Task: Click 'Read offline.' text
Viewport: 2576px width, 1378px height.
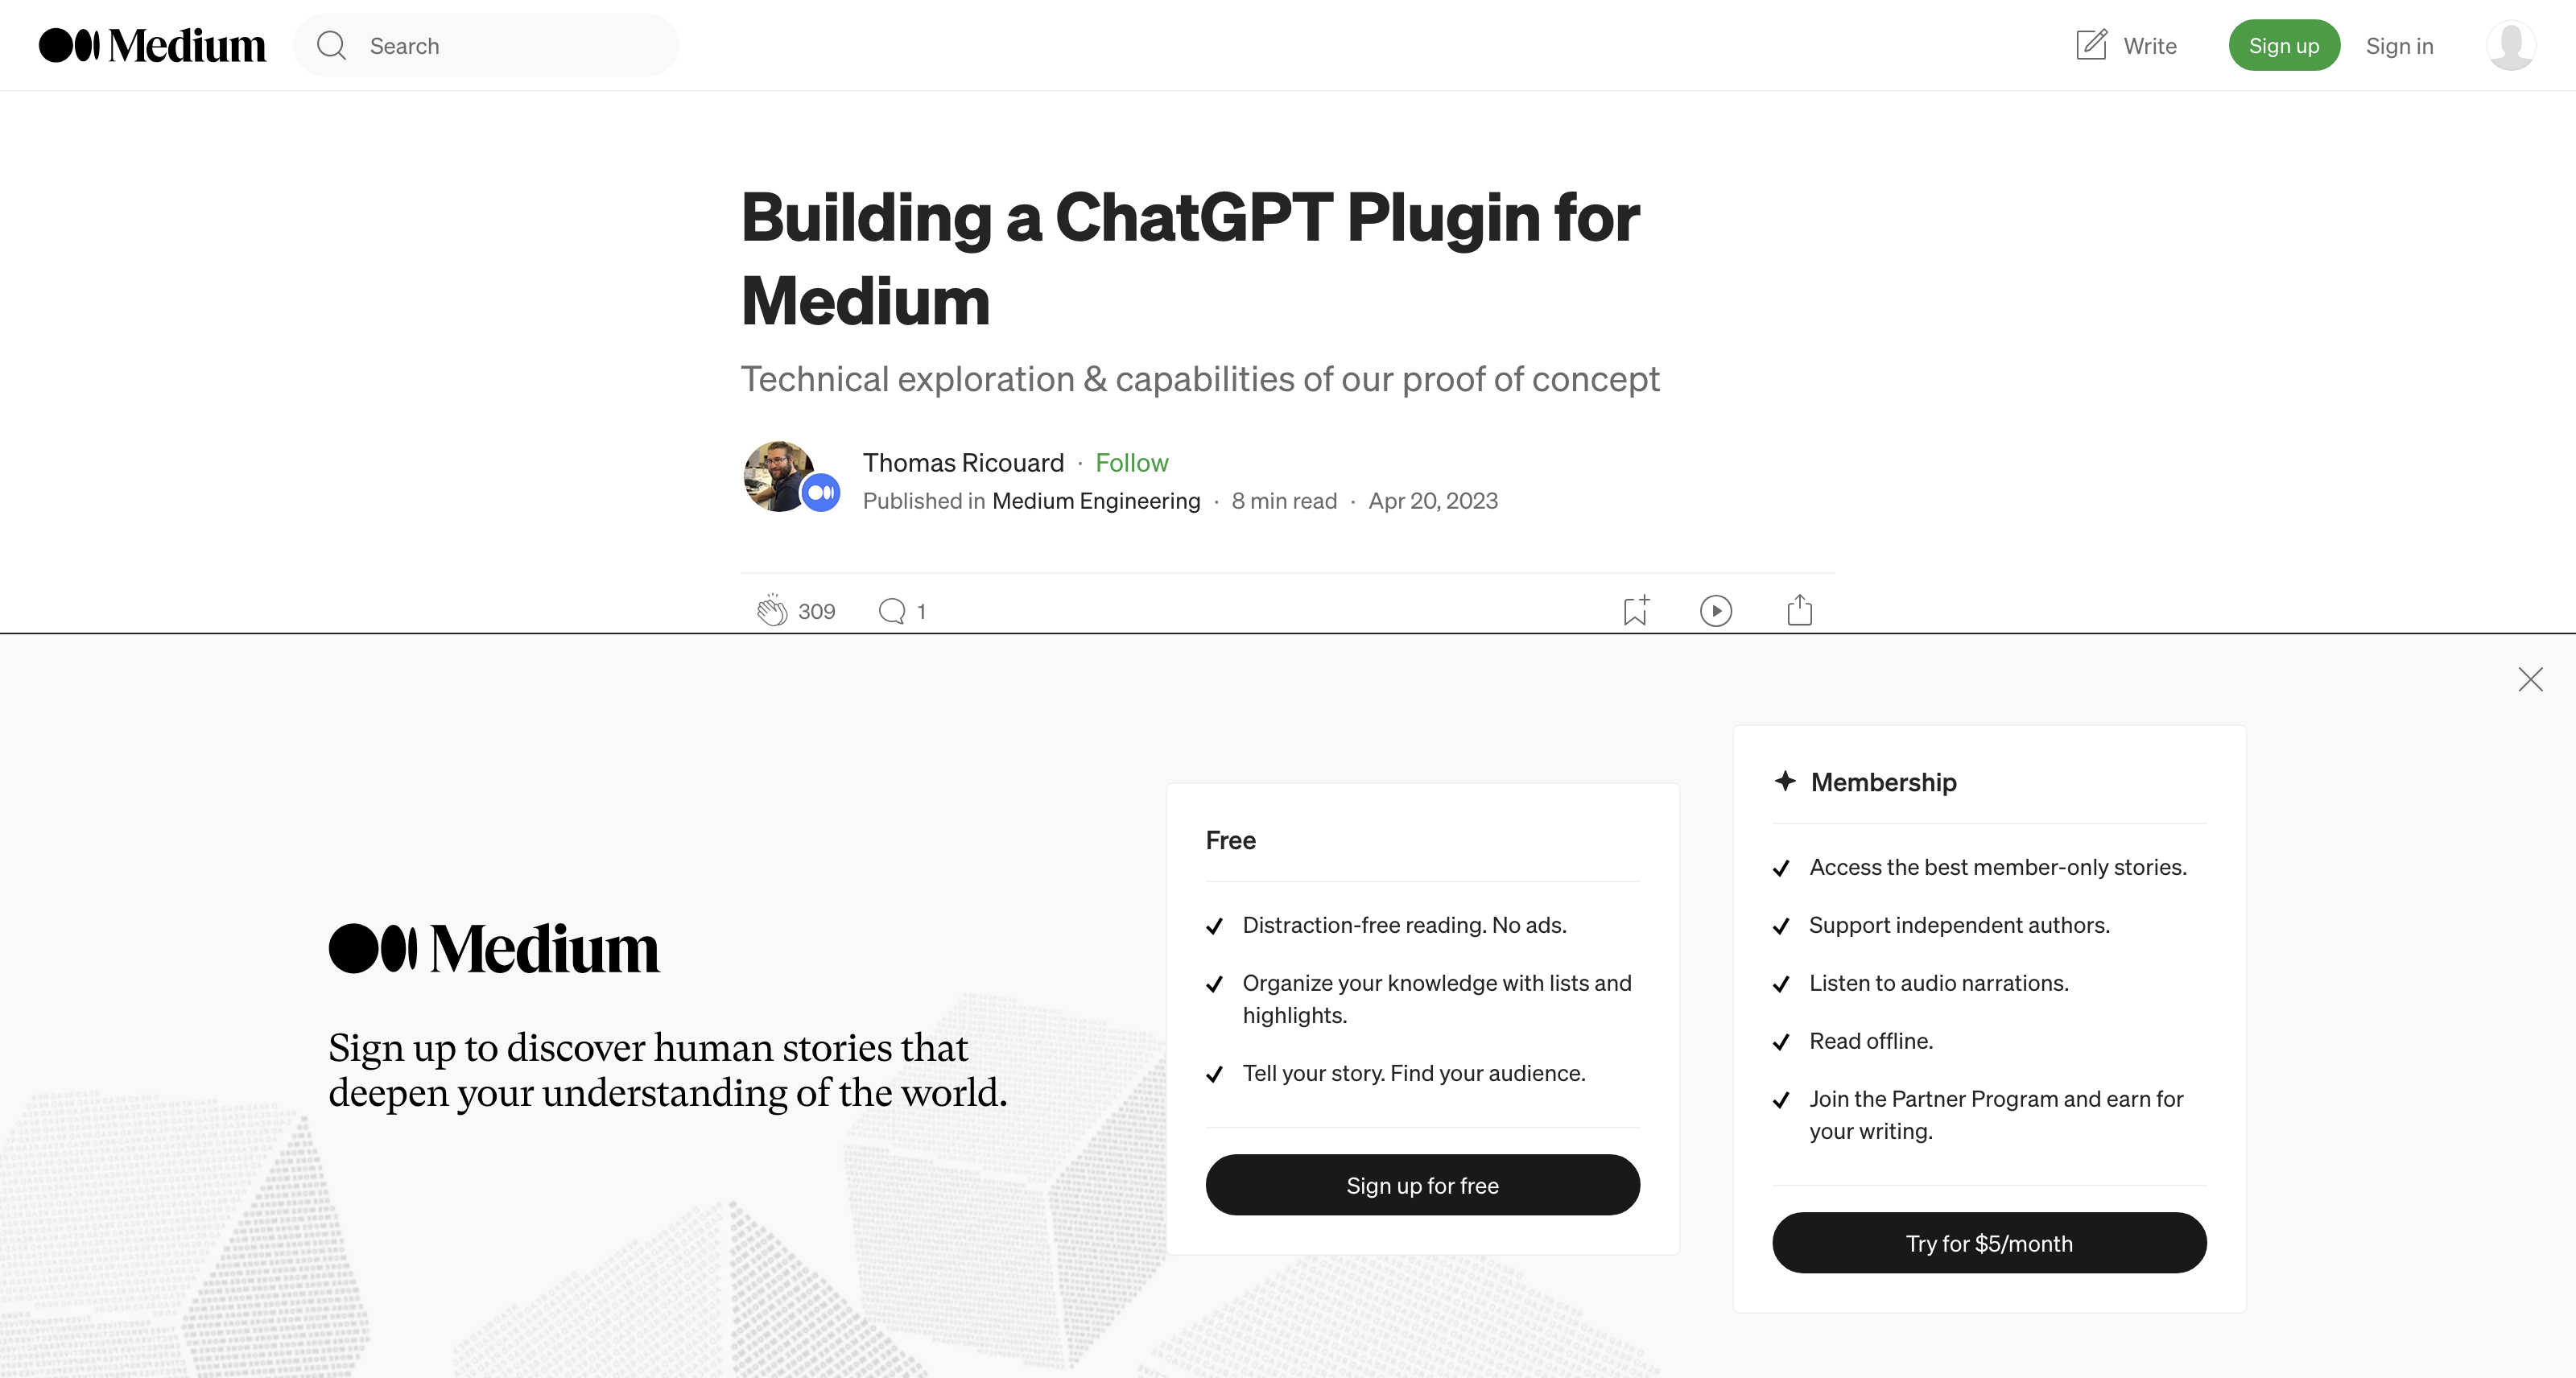Action: pyautogui.click(x=1871, y=1041)
